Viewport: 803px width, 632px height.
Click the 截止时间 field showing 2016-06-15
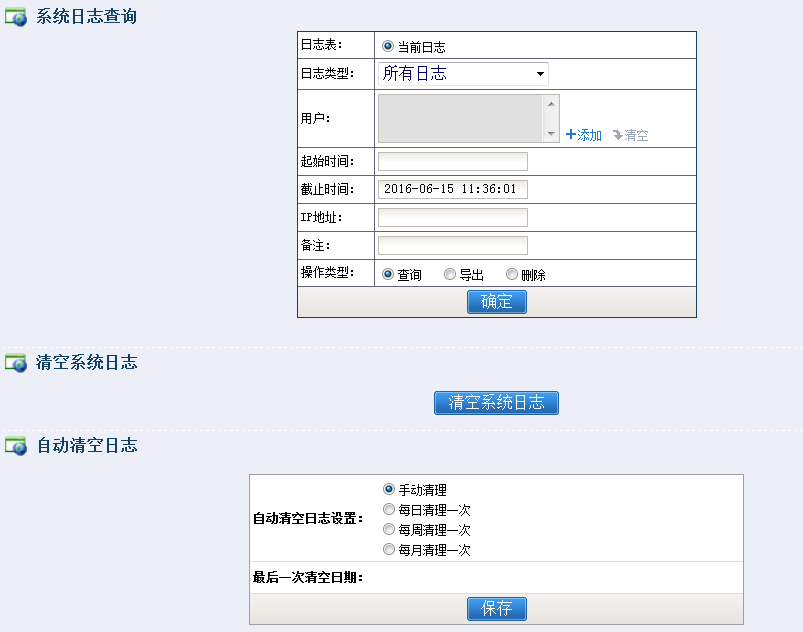[x=453, y=189]
